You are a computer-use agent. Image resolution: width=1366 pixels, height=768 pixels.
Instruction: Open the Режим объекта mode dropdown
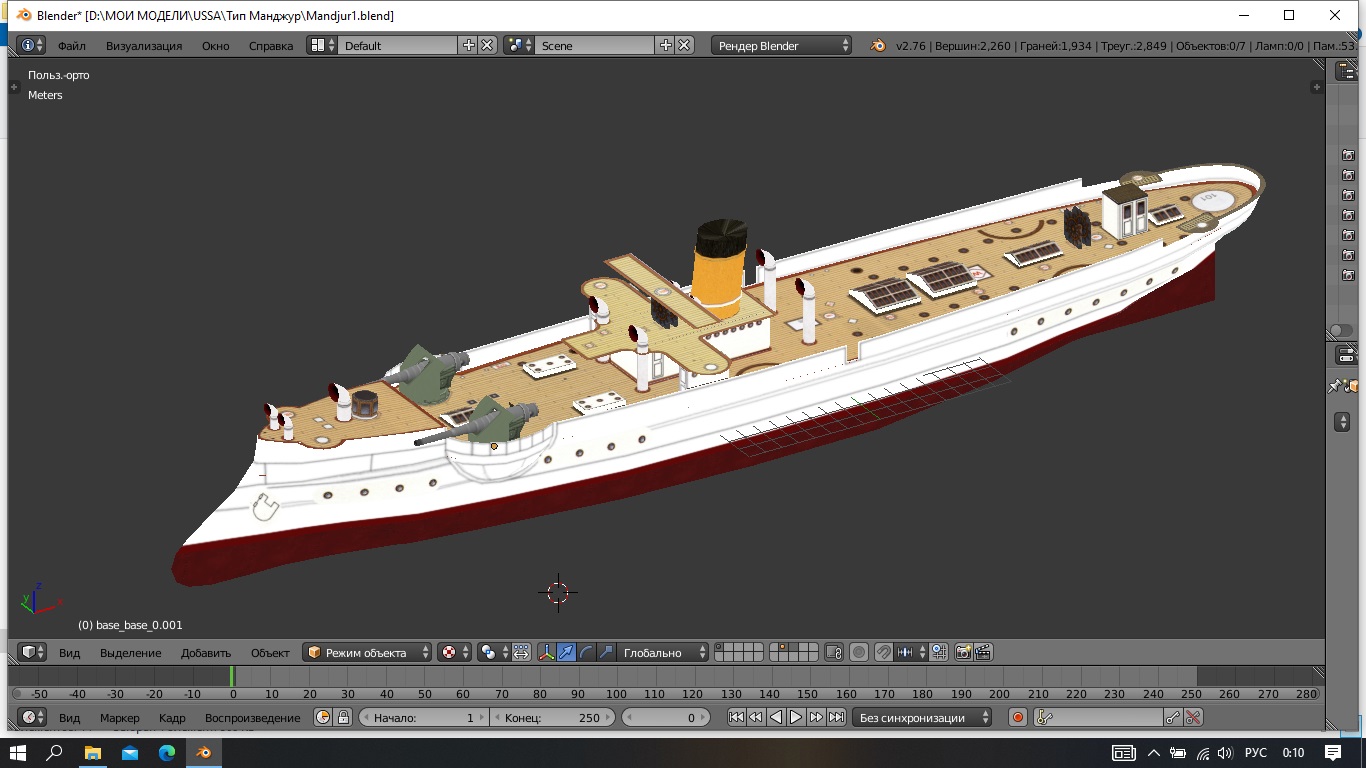coord(368,652)
